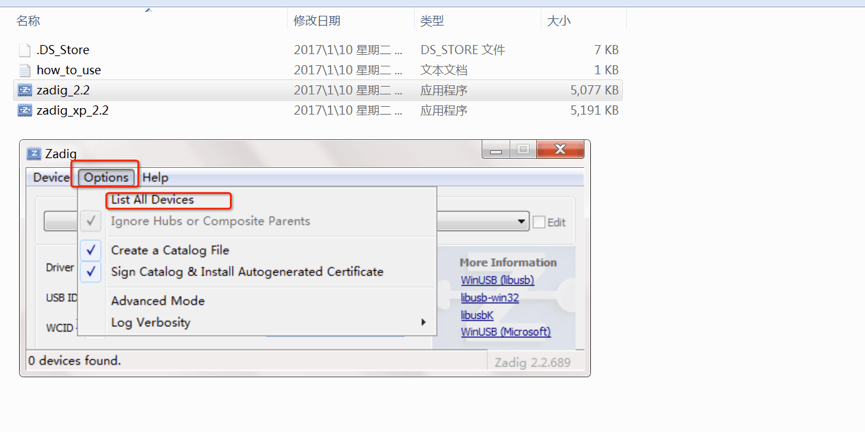The width and height of the screenshot is (865, 432).
Task: Minimize the Zadig window
Action: [495, 149]
